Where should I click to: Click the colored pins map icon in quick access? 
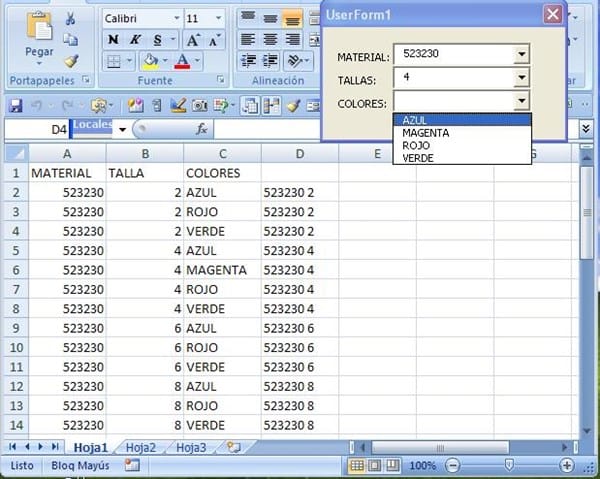(135, 105)
